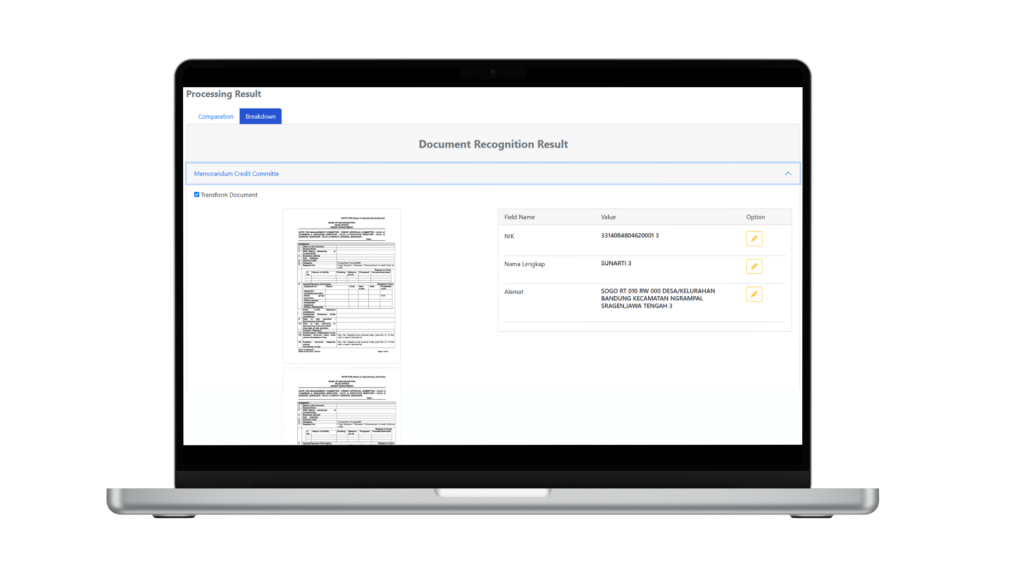Viewport: 1024px width, 576px height.
Task: Open the second document page thumbnail
Action: (x=341, y=407)
